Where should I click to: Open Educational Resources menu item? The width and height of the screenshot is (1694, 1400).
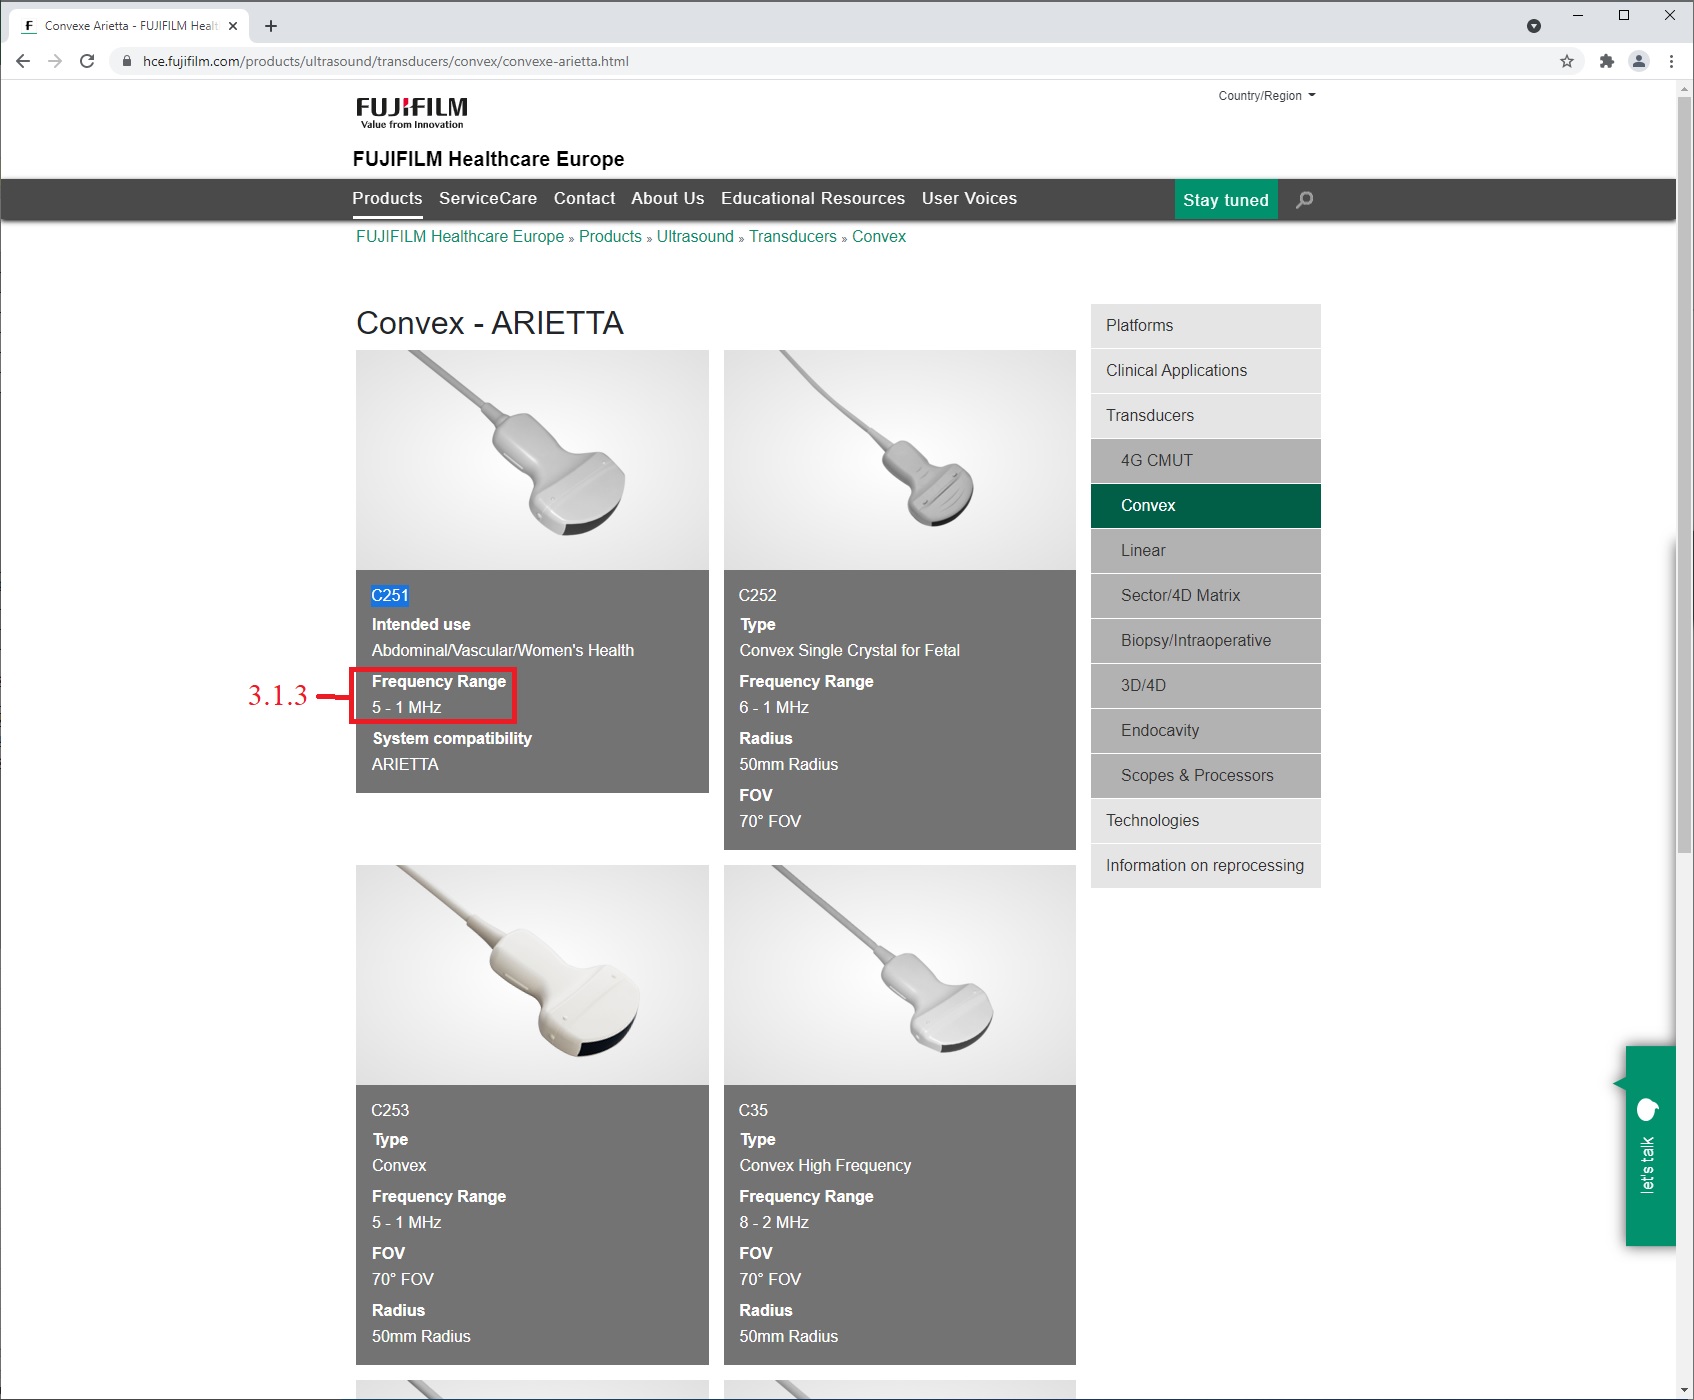click(x=812, y=199)
